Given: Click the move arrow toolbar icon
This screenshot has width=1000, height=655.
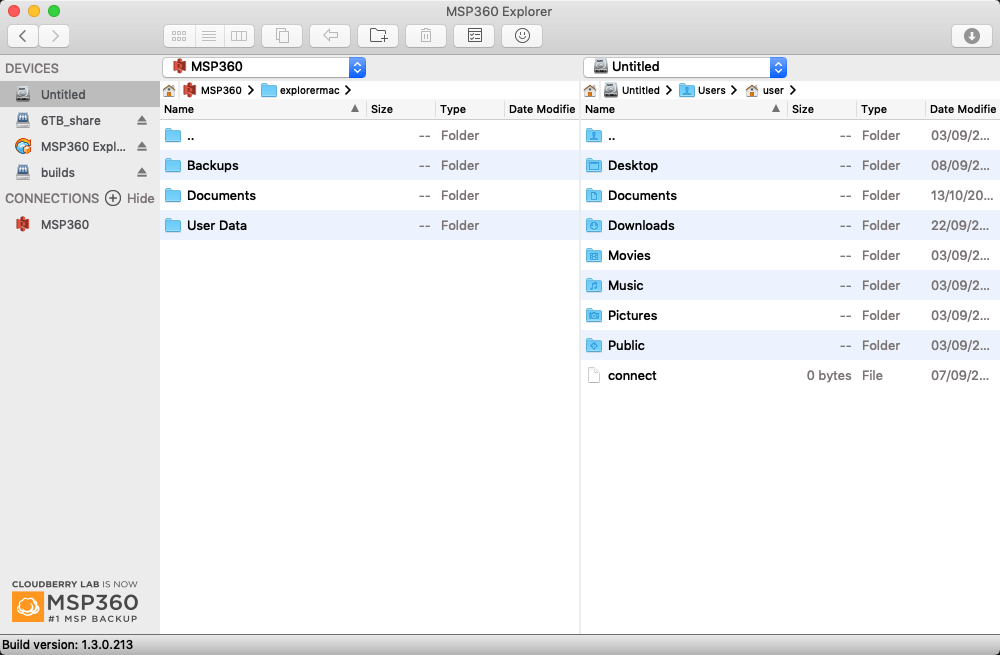Looking at the screenshot, I should 330,36.
